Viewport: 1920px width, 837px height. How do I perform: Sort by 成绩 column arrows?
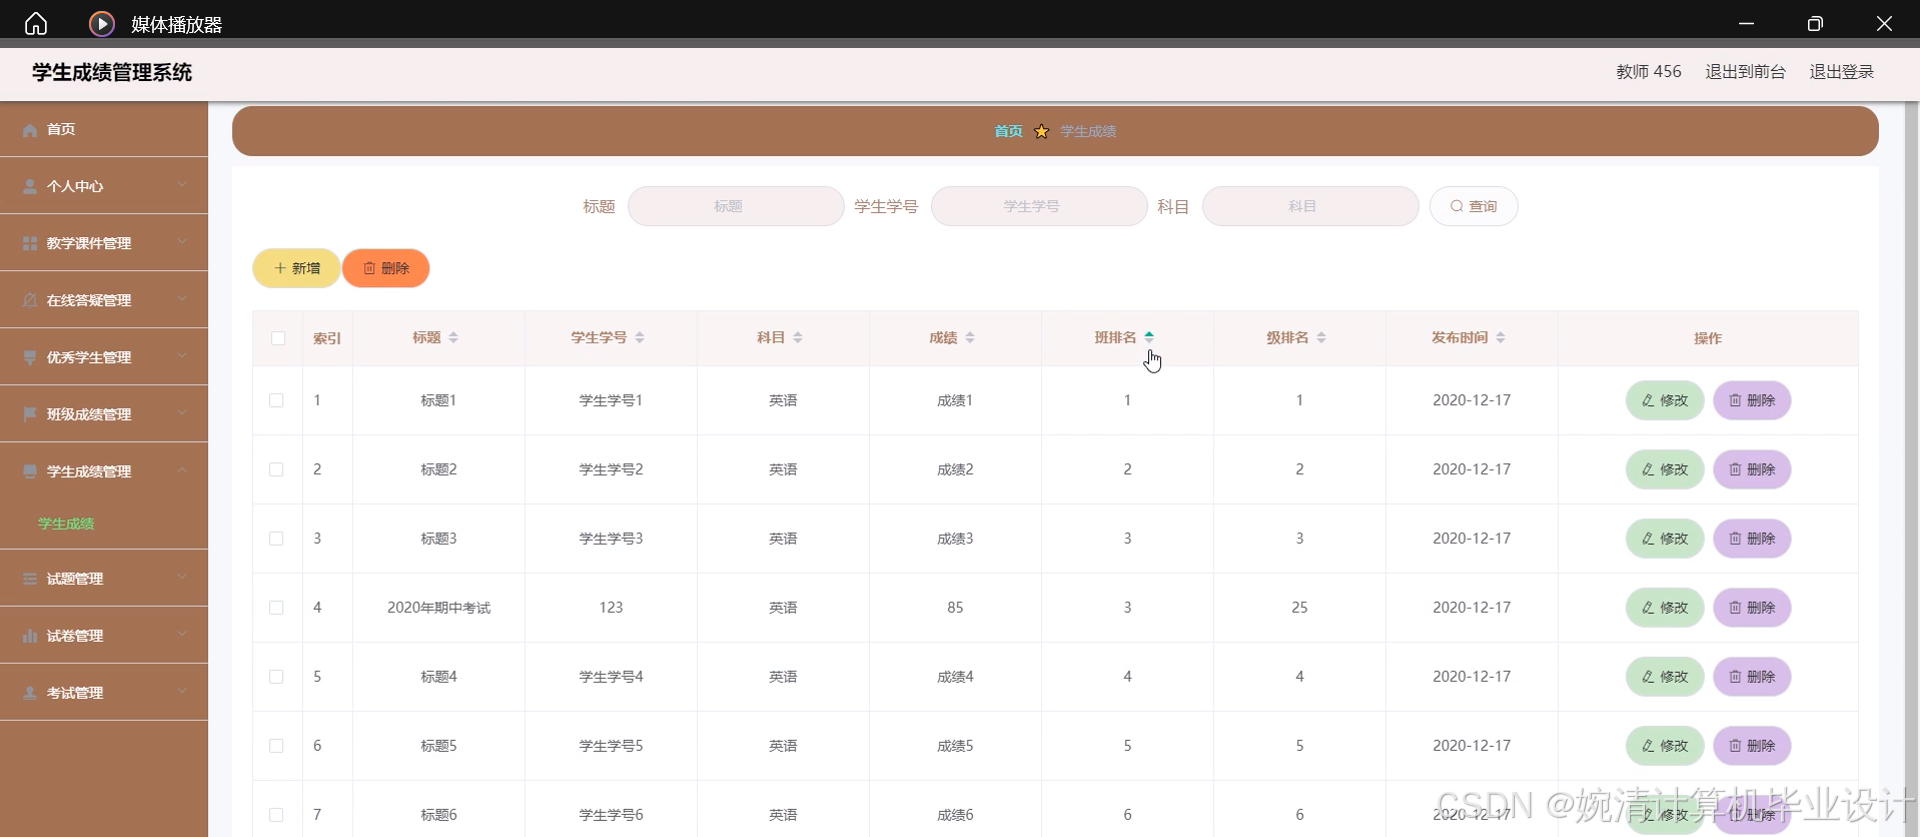click(969, 338)
